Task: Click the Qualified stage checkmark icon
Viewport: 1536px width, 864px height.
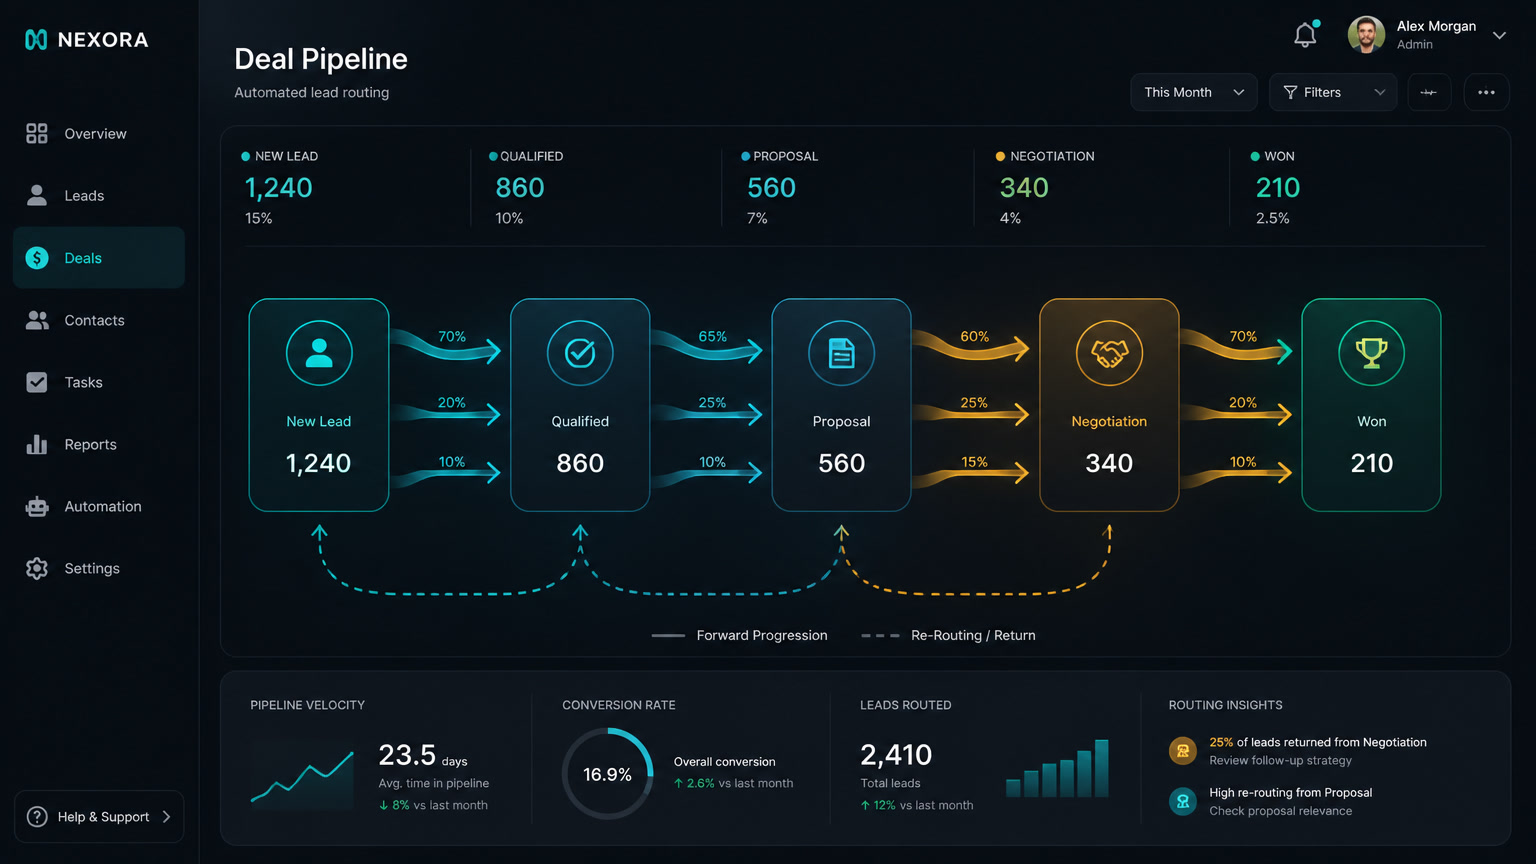Action: (x=580, y=353)
